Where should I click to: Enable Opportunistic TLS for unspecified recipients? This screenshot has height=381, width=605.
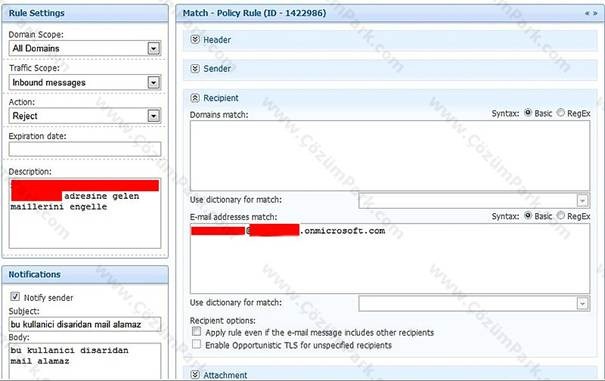pos(197,344)
